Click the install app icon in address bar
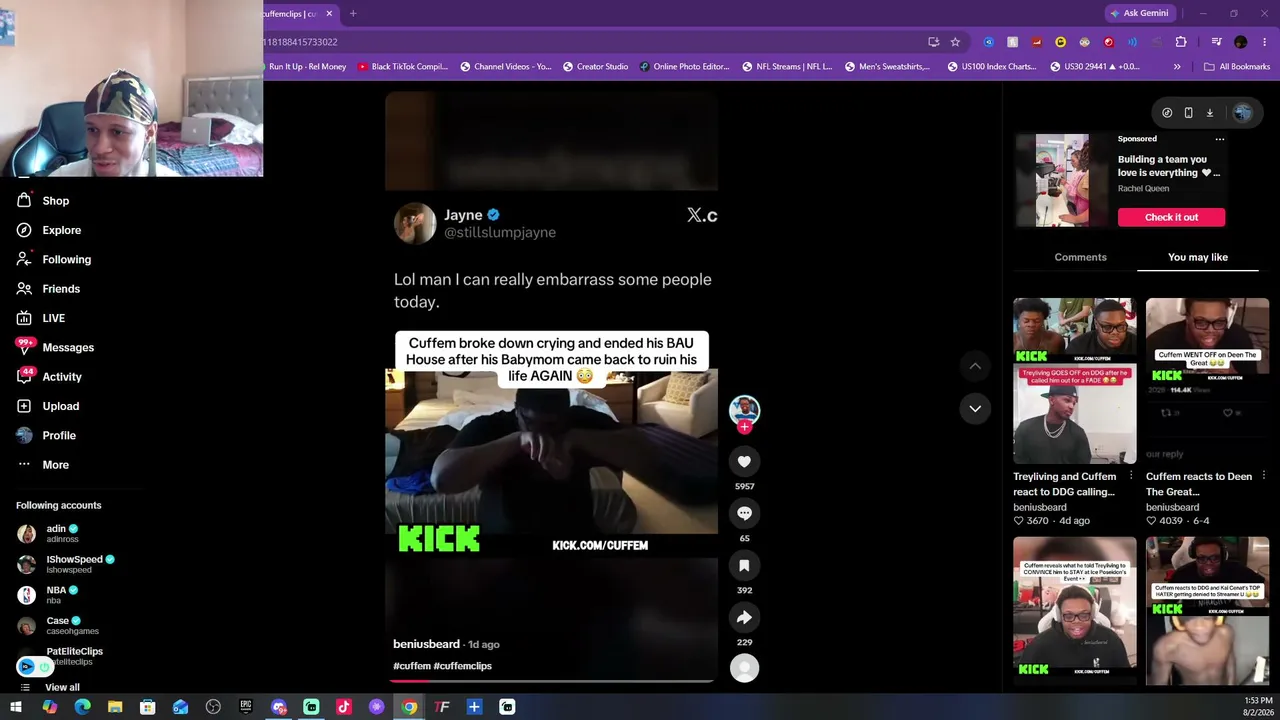 pyautogui.click(x=933, y=42)
